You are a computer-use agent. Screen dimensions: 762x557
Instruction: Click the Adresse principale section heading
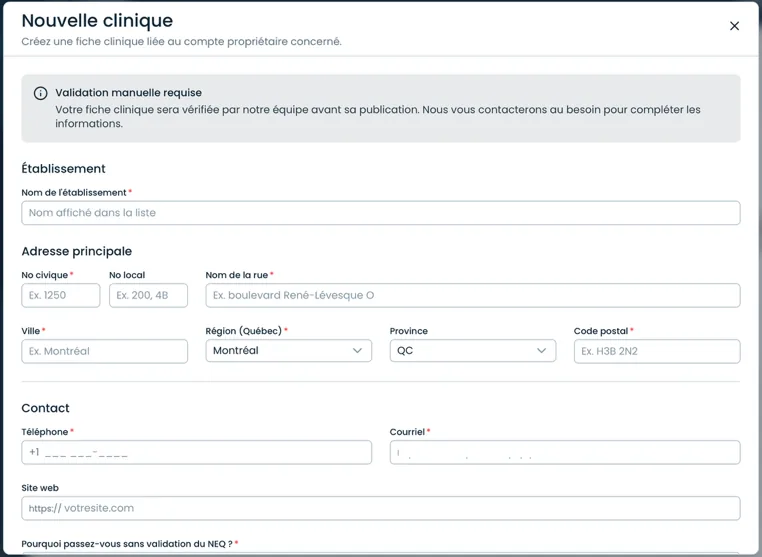pyautogui.click(x=77, y=251)
